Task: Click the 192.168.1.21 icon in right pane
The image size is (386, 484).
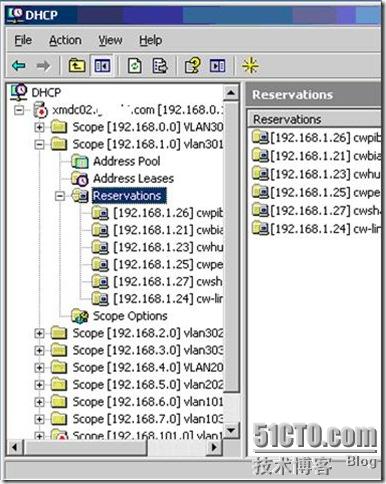Action: tap(260, 155)
